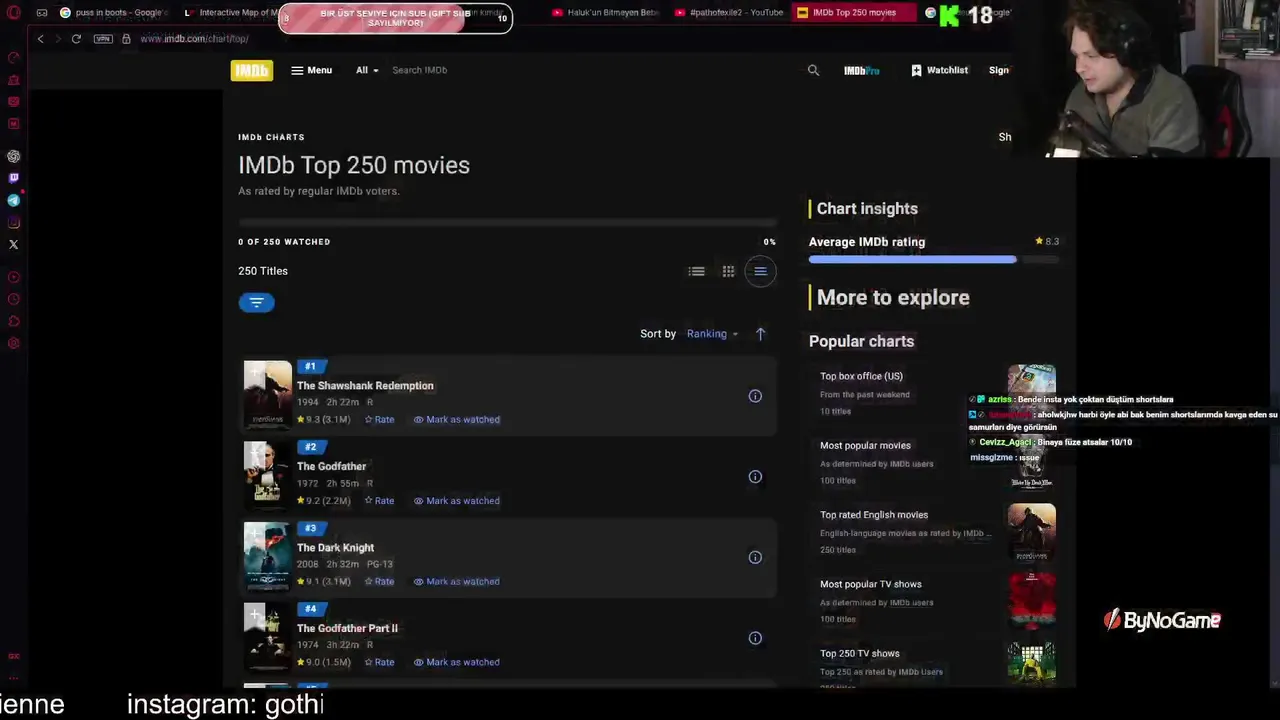This screenshot has width=1280, height=720.
Task: Mark The Godfather as watched
Action: pos(457,501)
